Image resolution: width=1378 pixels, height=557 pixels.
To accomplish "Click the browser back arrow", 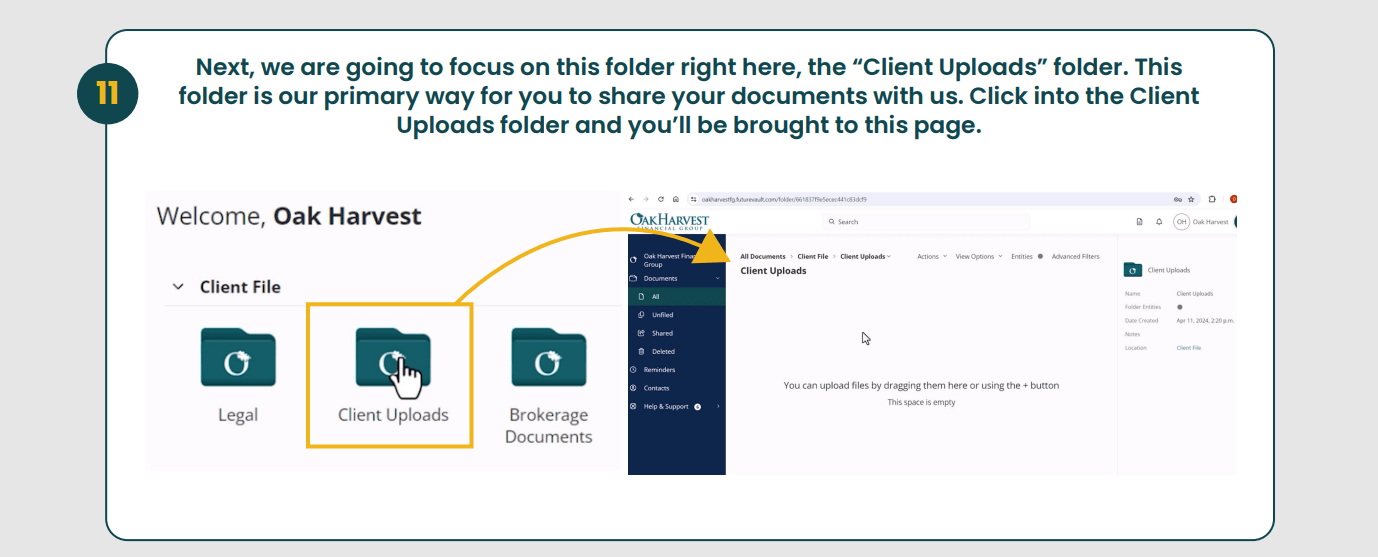I will click(631, 199).
